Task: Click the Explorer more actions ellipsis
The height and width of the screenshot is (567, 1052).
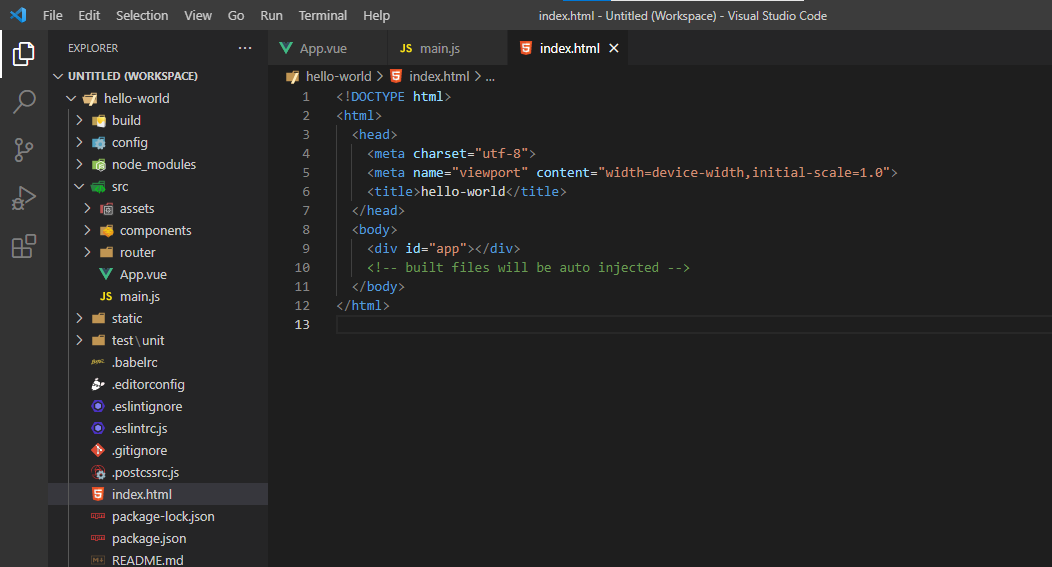Action: click(x=245, y=48)
